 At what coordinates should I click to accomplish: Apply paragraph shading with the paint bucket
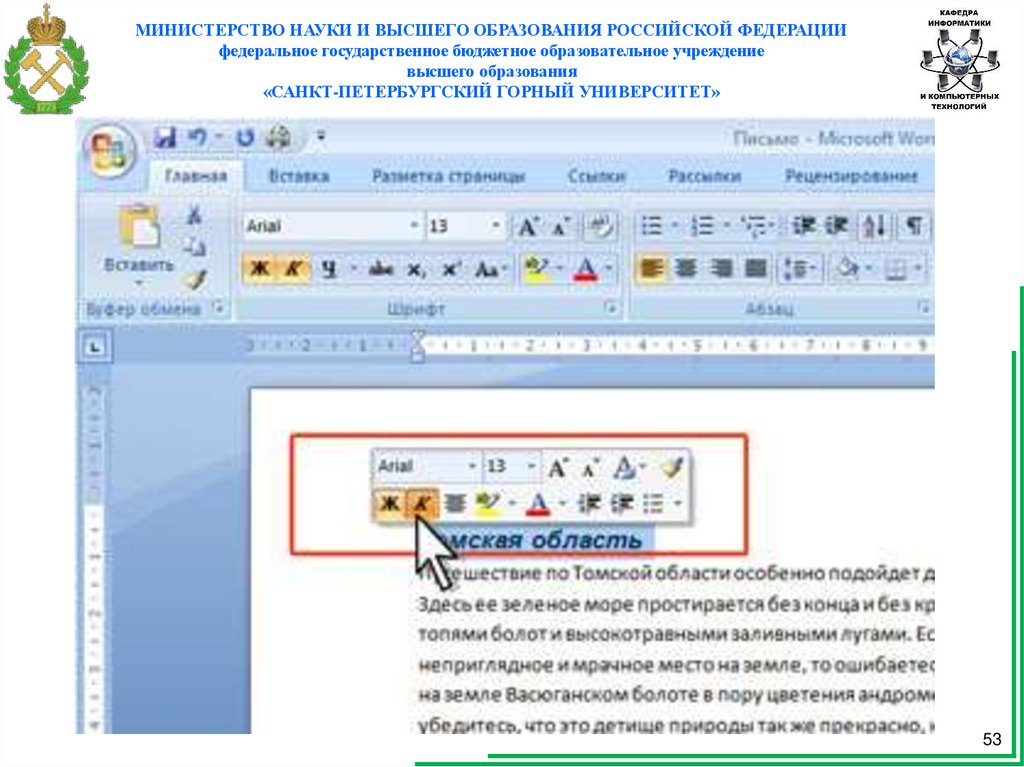pos(846,269)
